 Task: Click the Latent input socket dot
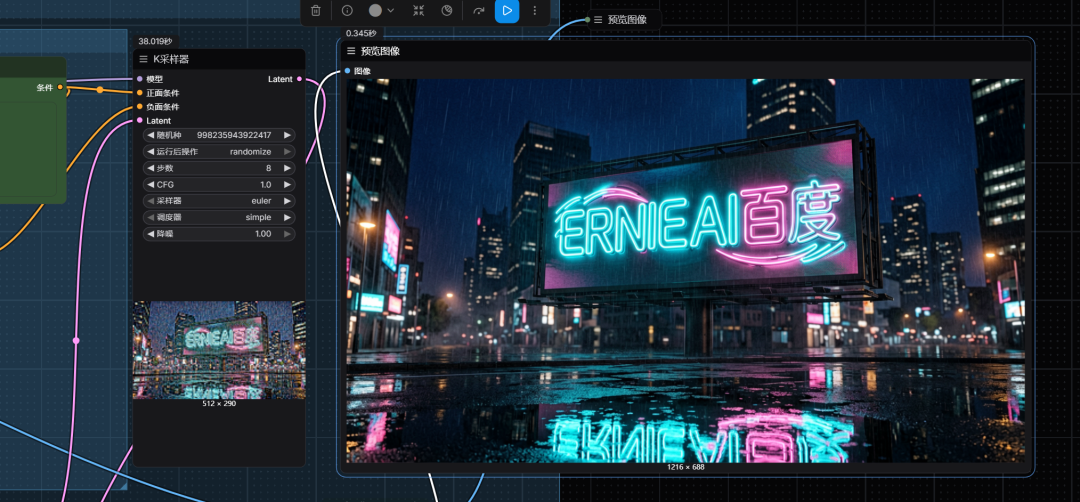point(140,121)
